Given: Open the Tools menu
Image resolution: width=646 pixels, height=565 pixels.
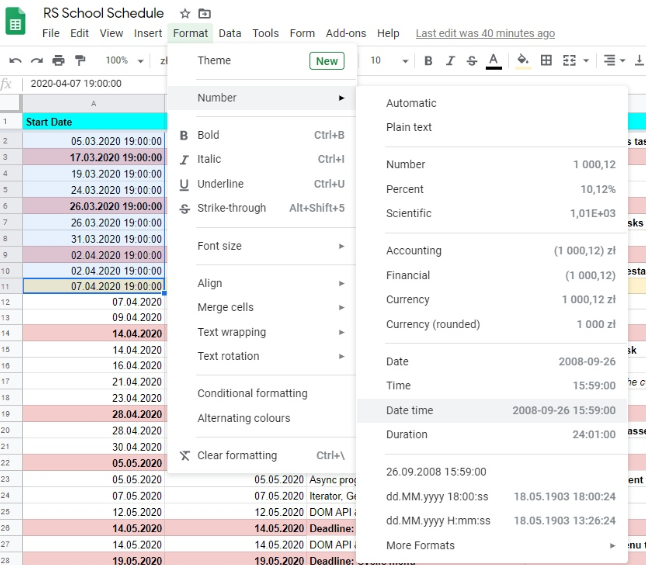Looking at the screenshot, I should coord(266,33).
